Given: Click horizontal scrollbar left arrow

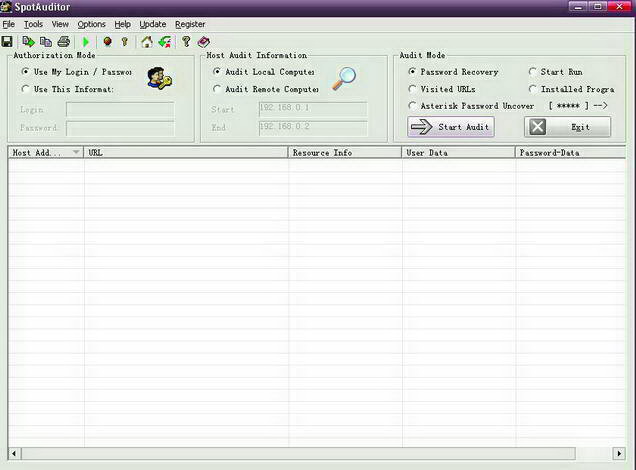Looking at the screenshot, I should coord(14,453).
